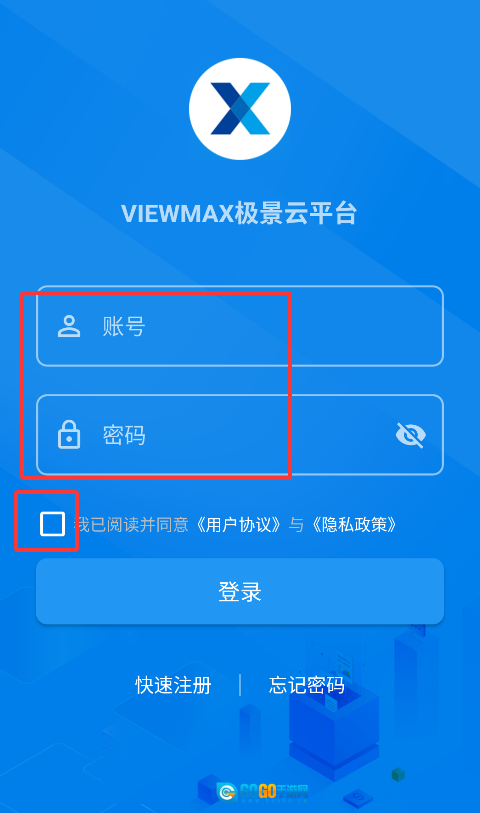The width and height of the screenshot is (480, 813).
Task: Focus the 账号 account input field
Action: pyautogui.click(x=240, y=326)
